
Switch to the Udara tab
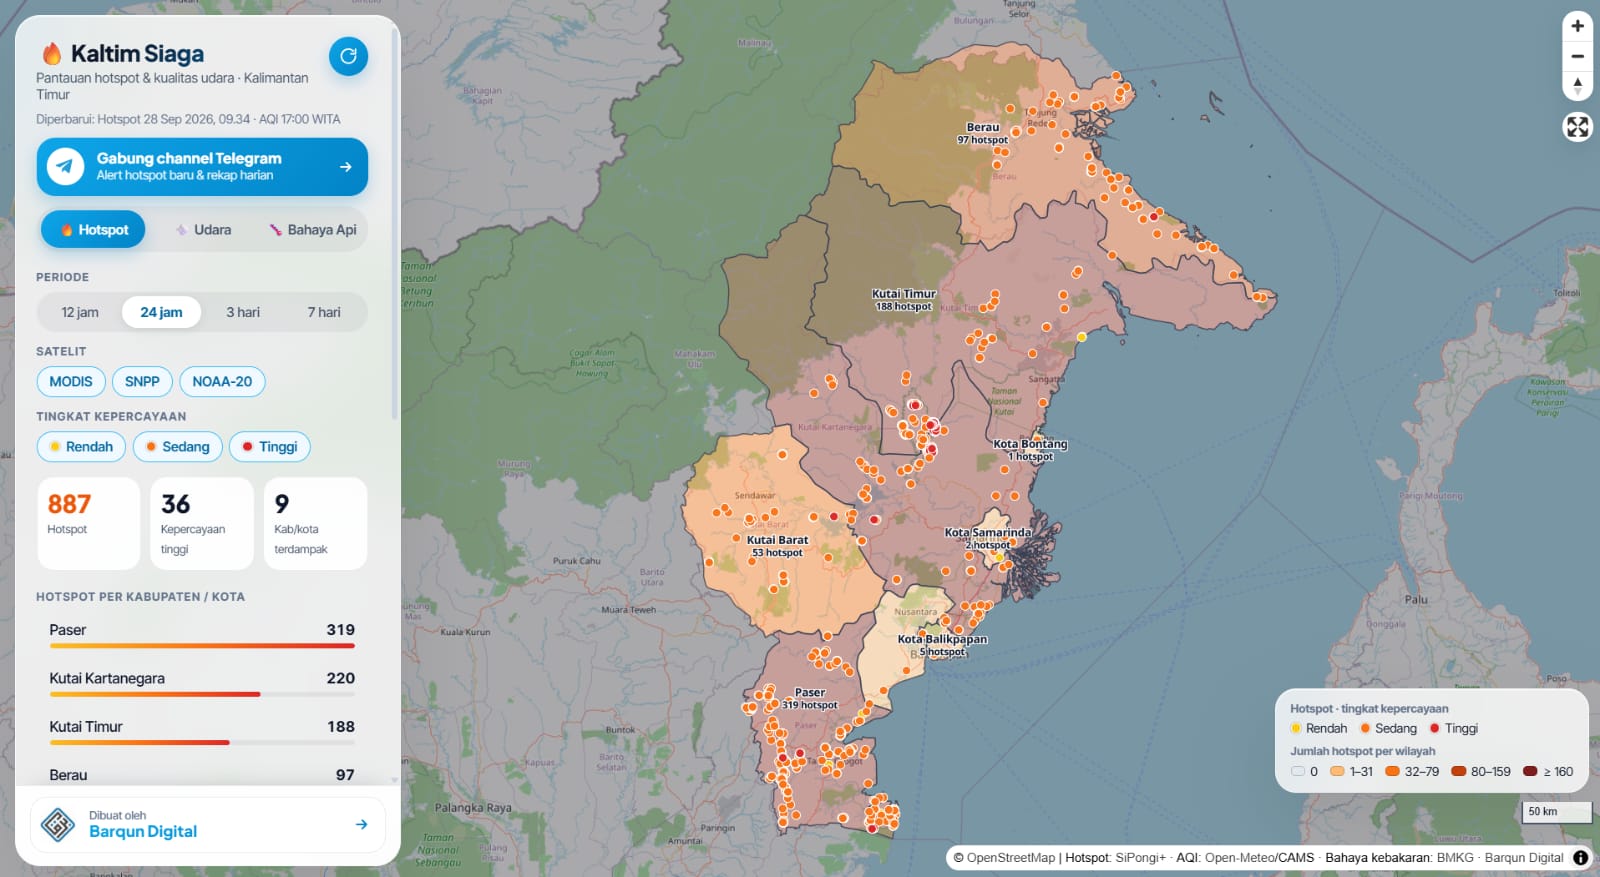(x=203, y=230)
